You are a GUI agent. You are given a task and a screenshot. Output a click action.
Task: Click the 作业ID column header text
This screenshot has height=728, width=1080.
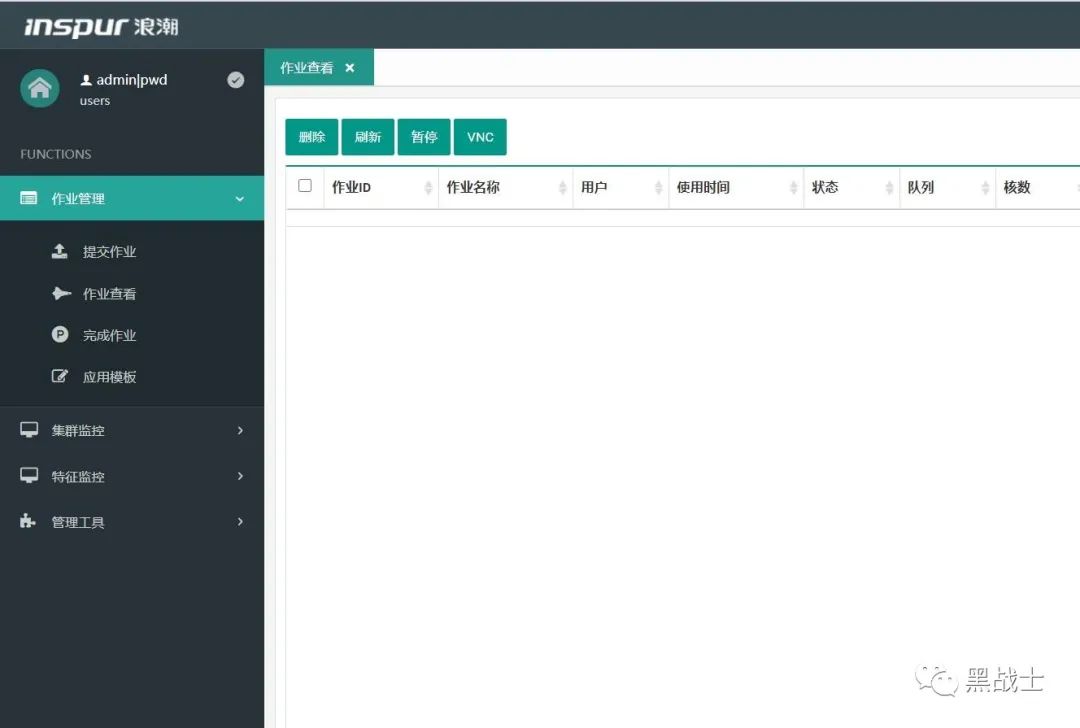[351, 187]
